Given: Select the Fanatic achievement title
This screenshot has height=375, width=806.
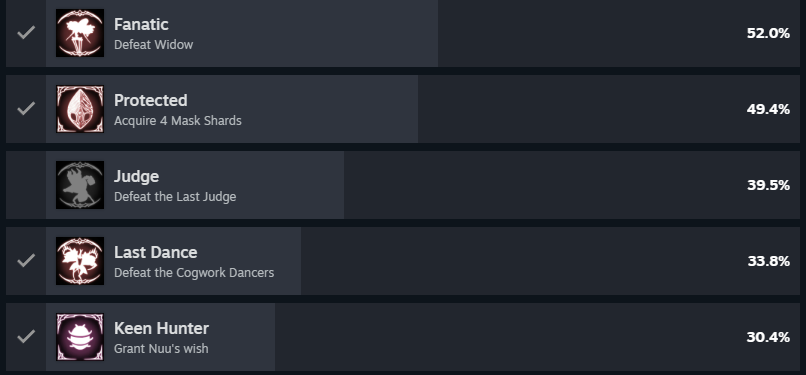Looking at the screenshot, I should pyautogui.click(x=141, y=24).
